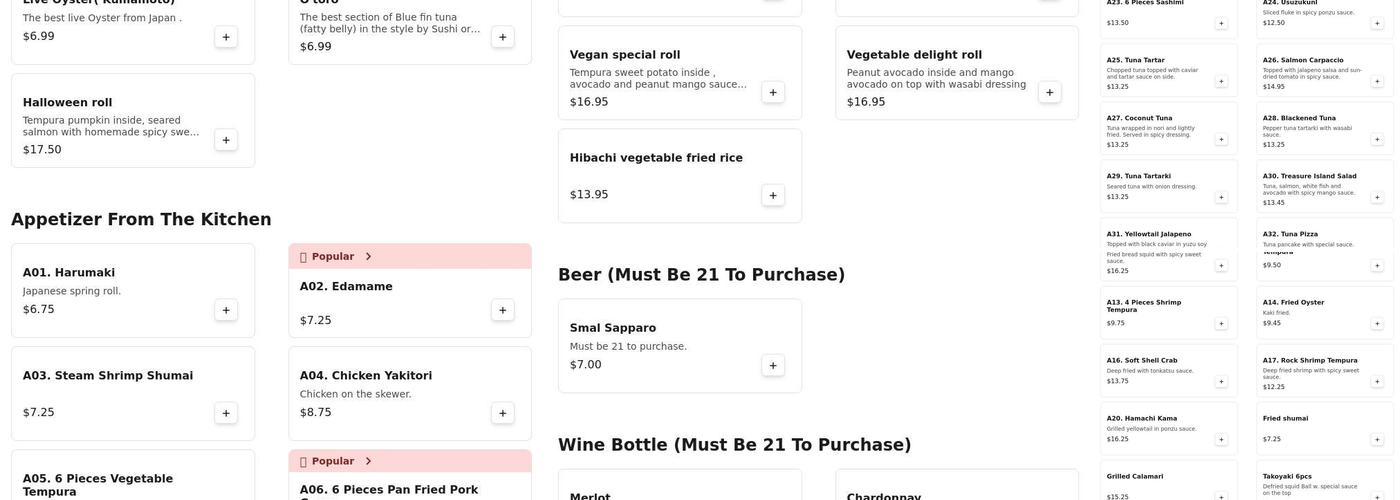Add A01. Harumaki to the order

point(226,310)
